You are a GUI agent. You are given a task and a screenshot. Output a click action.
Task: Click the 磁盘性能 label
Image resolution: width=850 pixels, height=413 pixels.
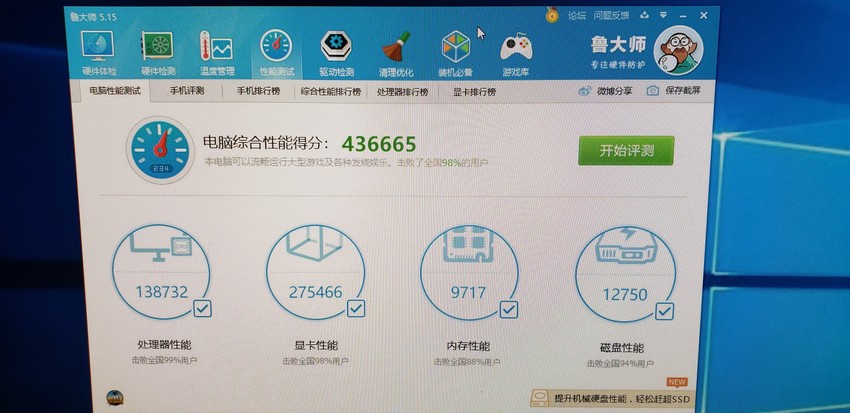(622, 348)
